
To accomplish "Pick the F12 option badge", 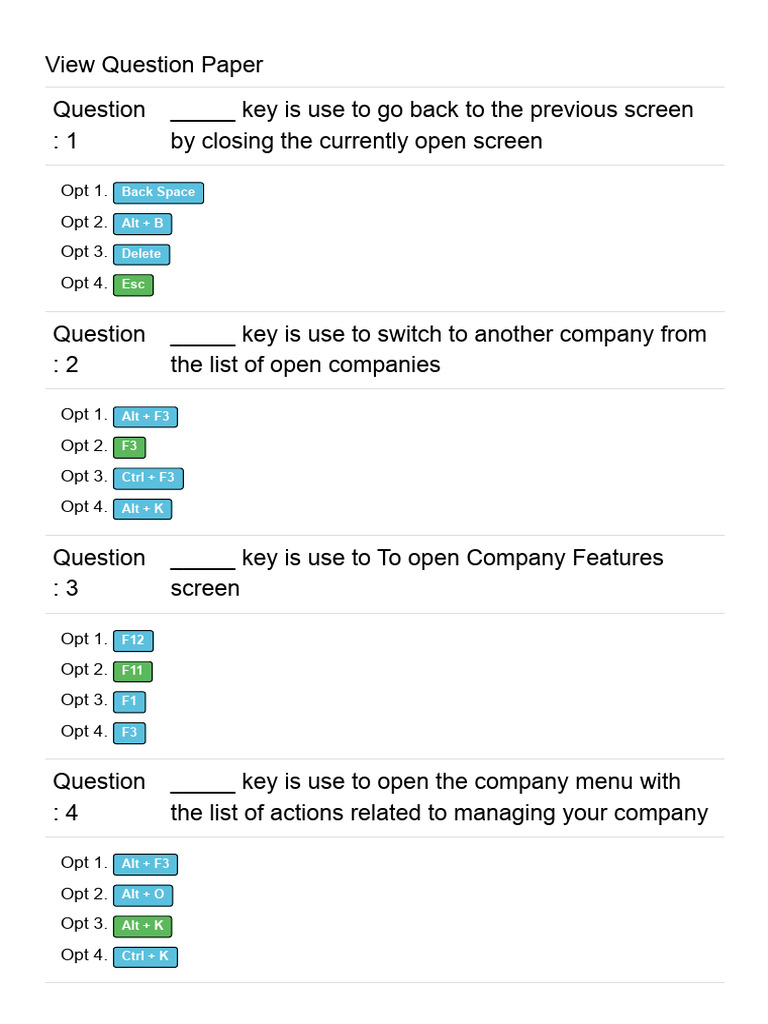I will coord(133,641).
